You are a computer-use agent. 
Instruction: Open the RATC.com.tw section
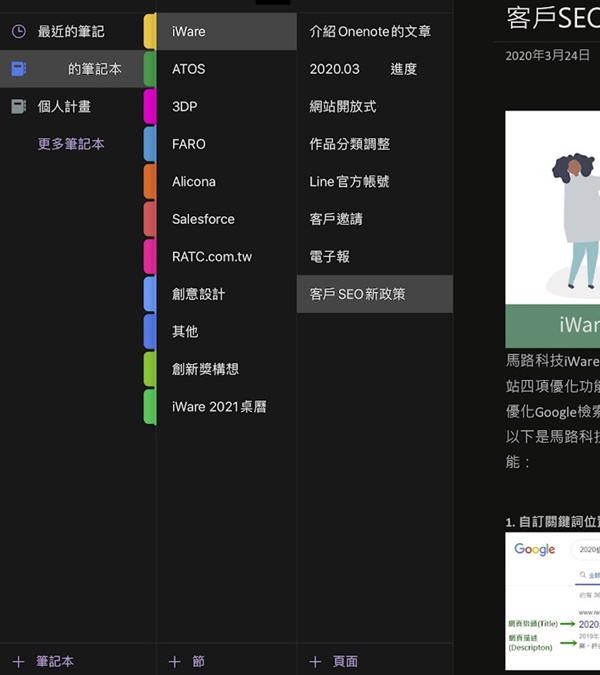coord(226,257)
